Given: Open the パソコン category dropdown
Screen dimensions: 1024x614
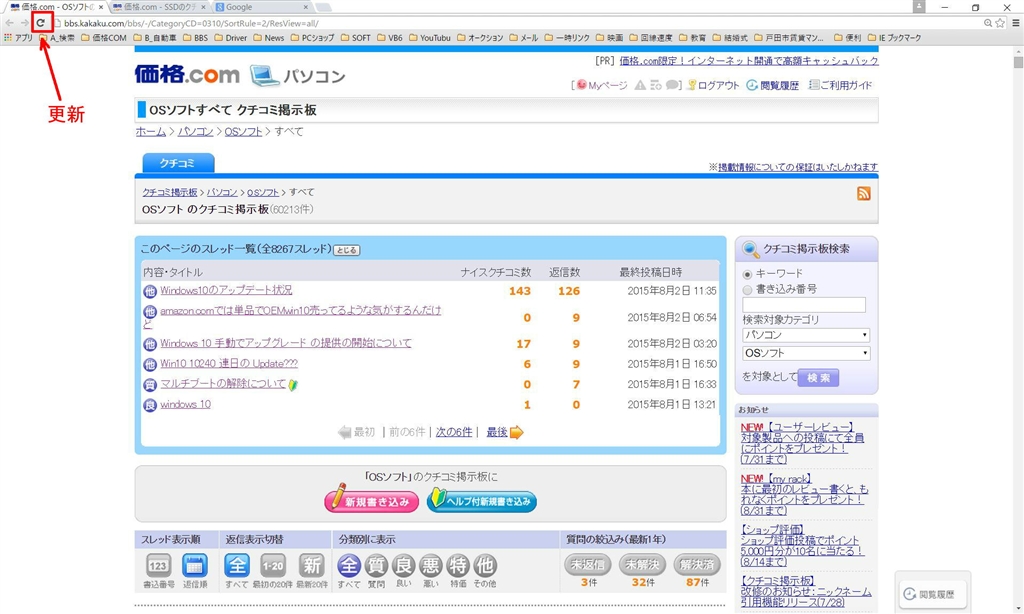Looking at the screenshot, I should [806, 335].
